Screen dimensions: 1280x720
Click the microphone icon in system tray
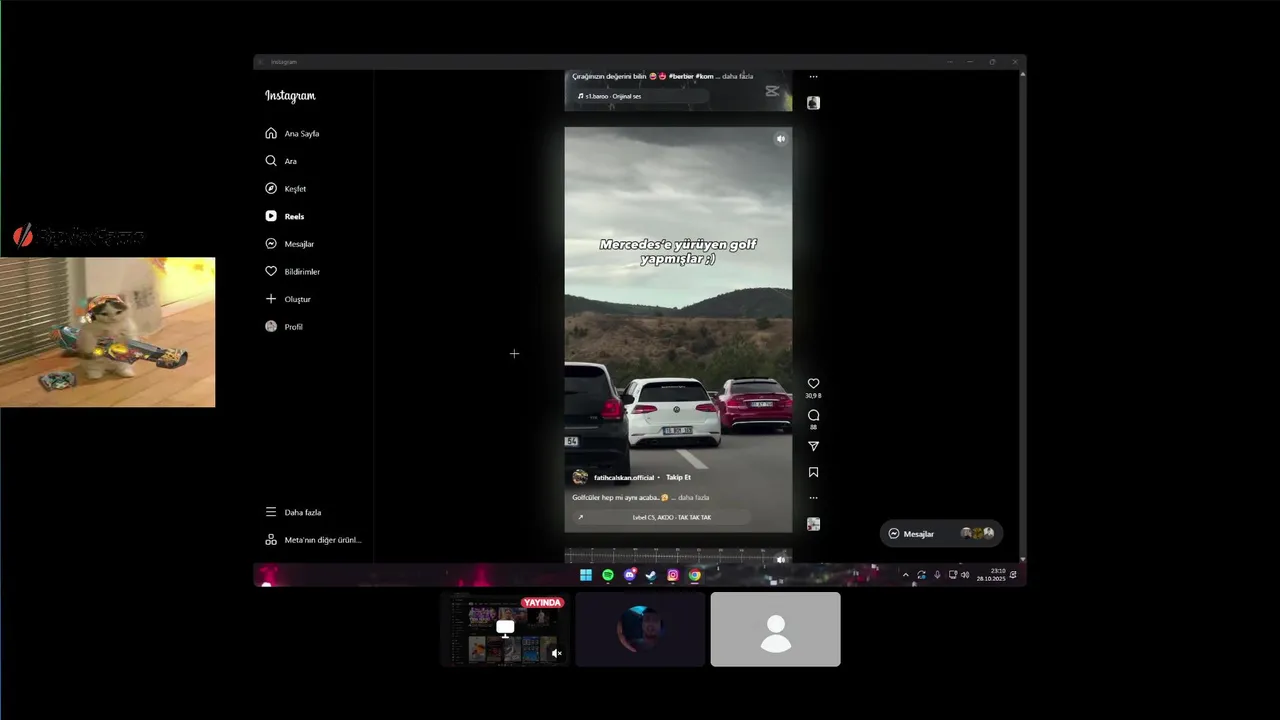point(937,575)
